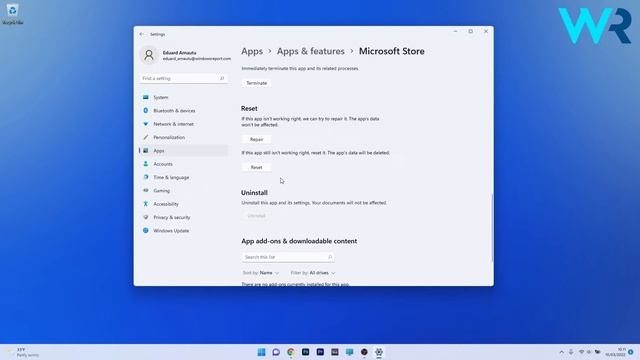Select the Reset section heading

[249, 109]
